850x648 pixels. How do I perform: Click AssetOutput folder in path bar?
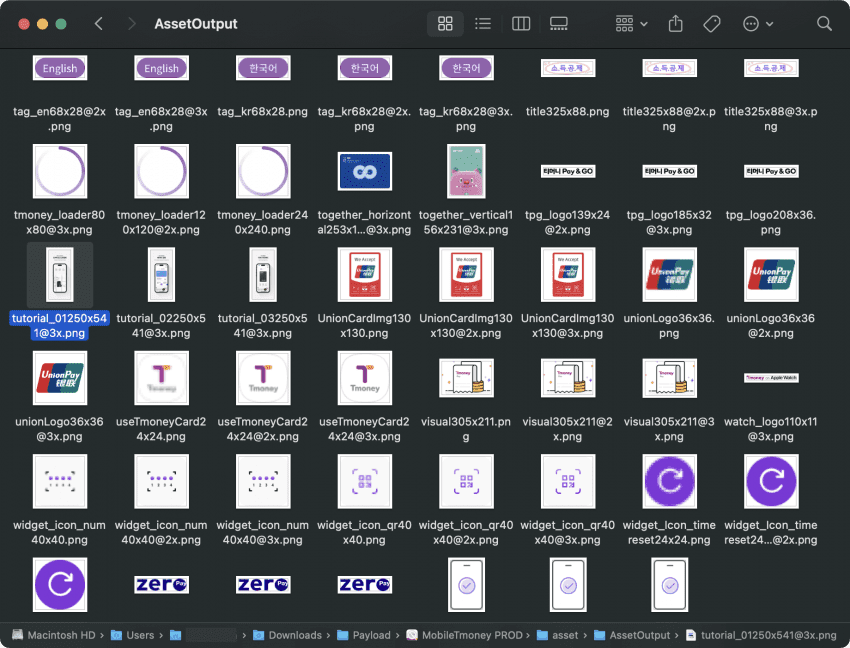tap(632, 635)
